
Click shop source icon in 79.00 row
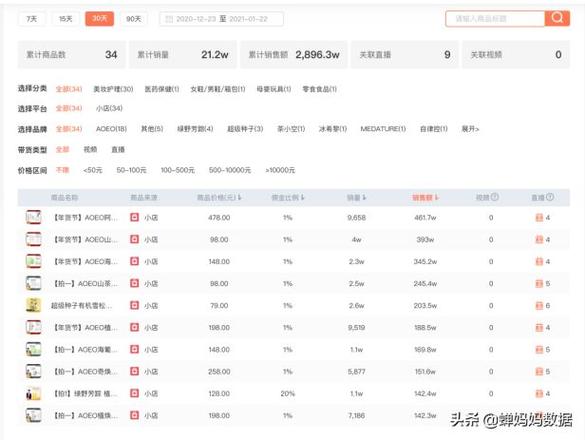click(x=134, y=305)
